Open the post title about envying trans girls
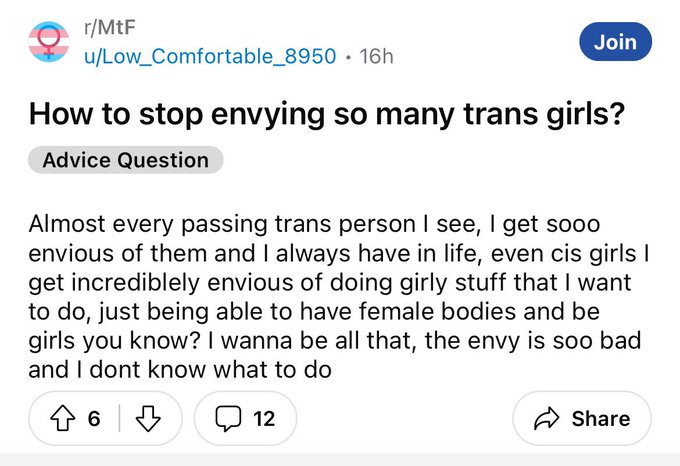680x466 pixels. tap(327, 114)
